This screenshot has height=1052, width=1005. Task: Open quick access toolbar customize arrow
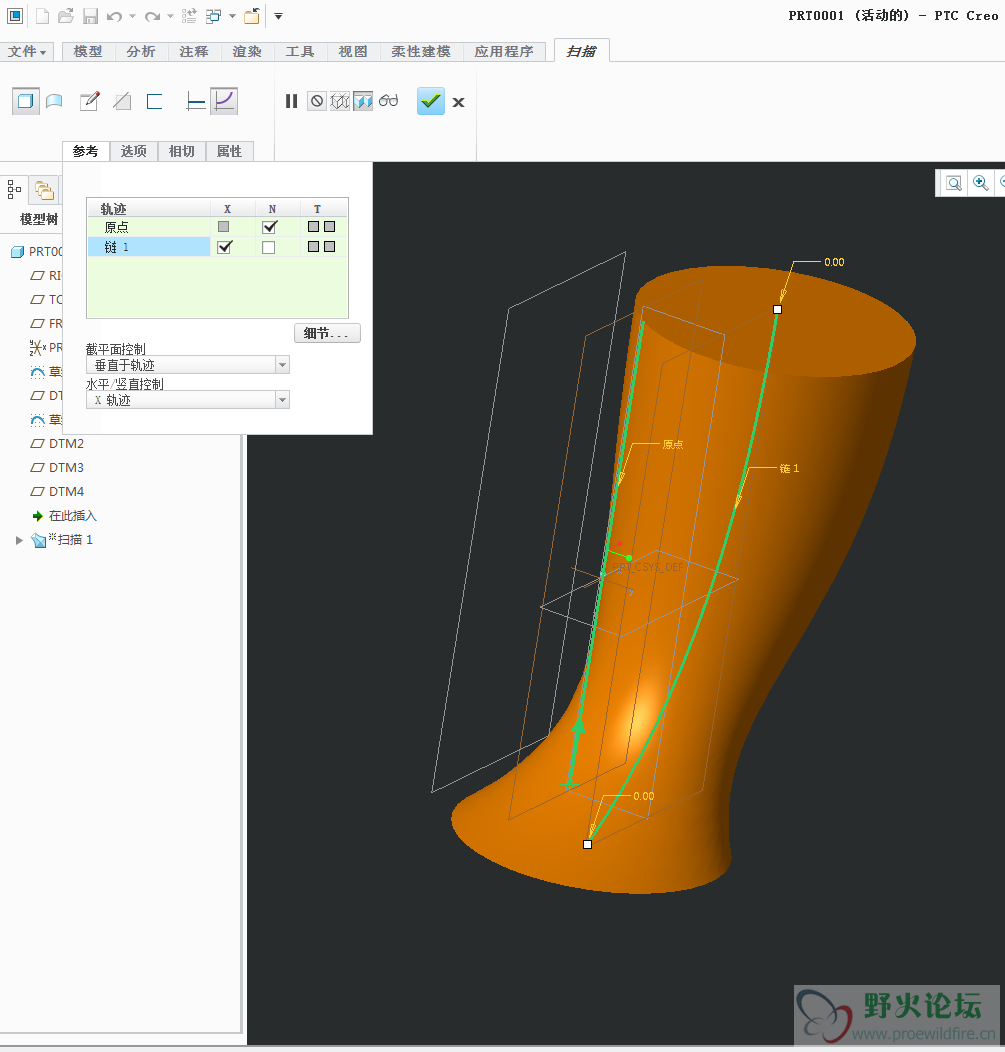pos(278,16)
